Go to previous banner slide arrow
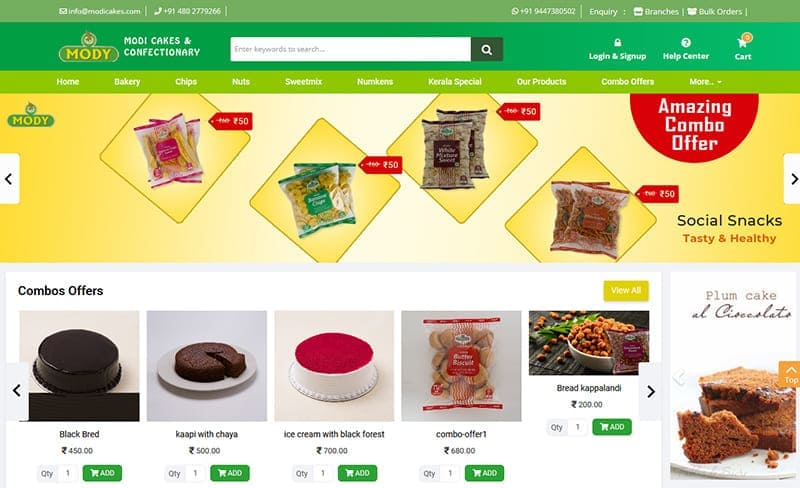The image size is (800, 488). (9, 179)
